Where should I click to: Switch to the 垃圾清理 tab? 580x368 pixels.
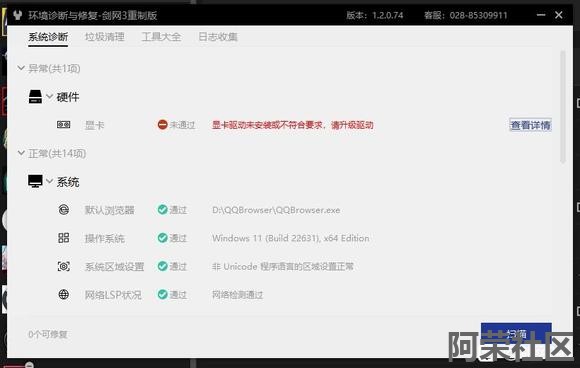105,37
